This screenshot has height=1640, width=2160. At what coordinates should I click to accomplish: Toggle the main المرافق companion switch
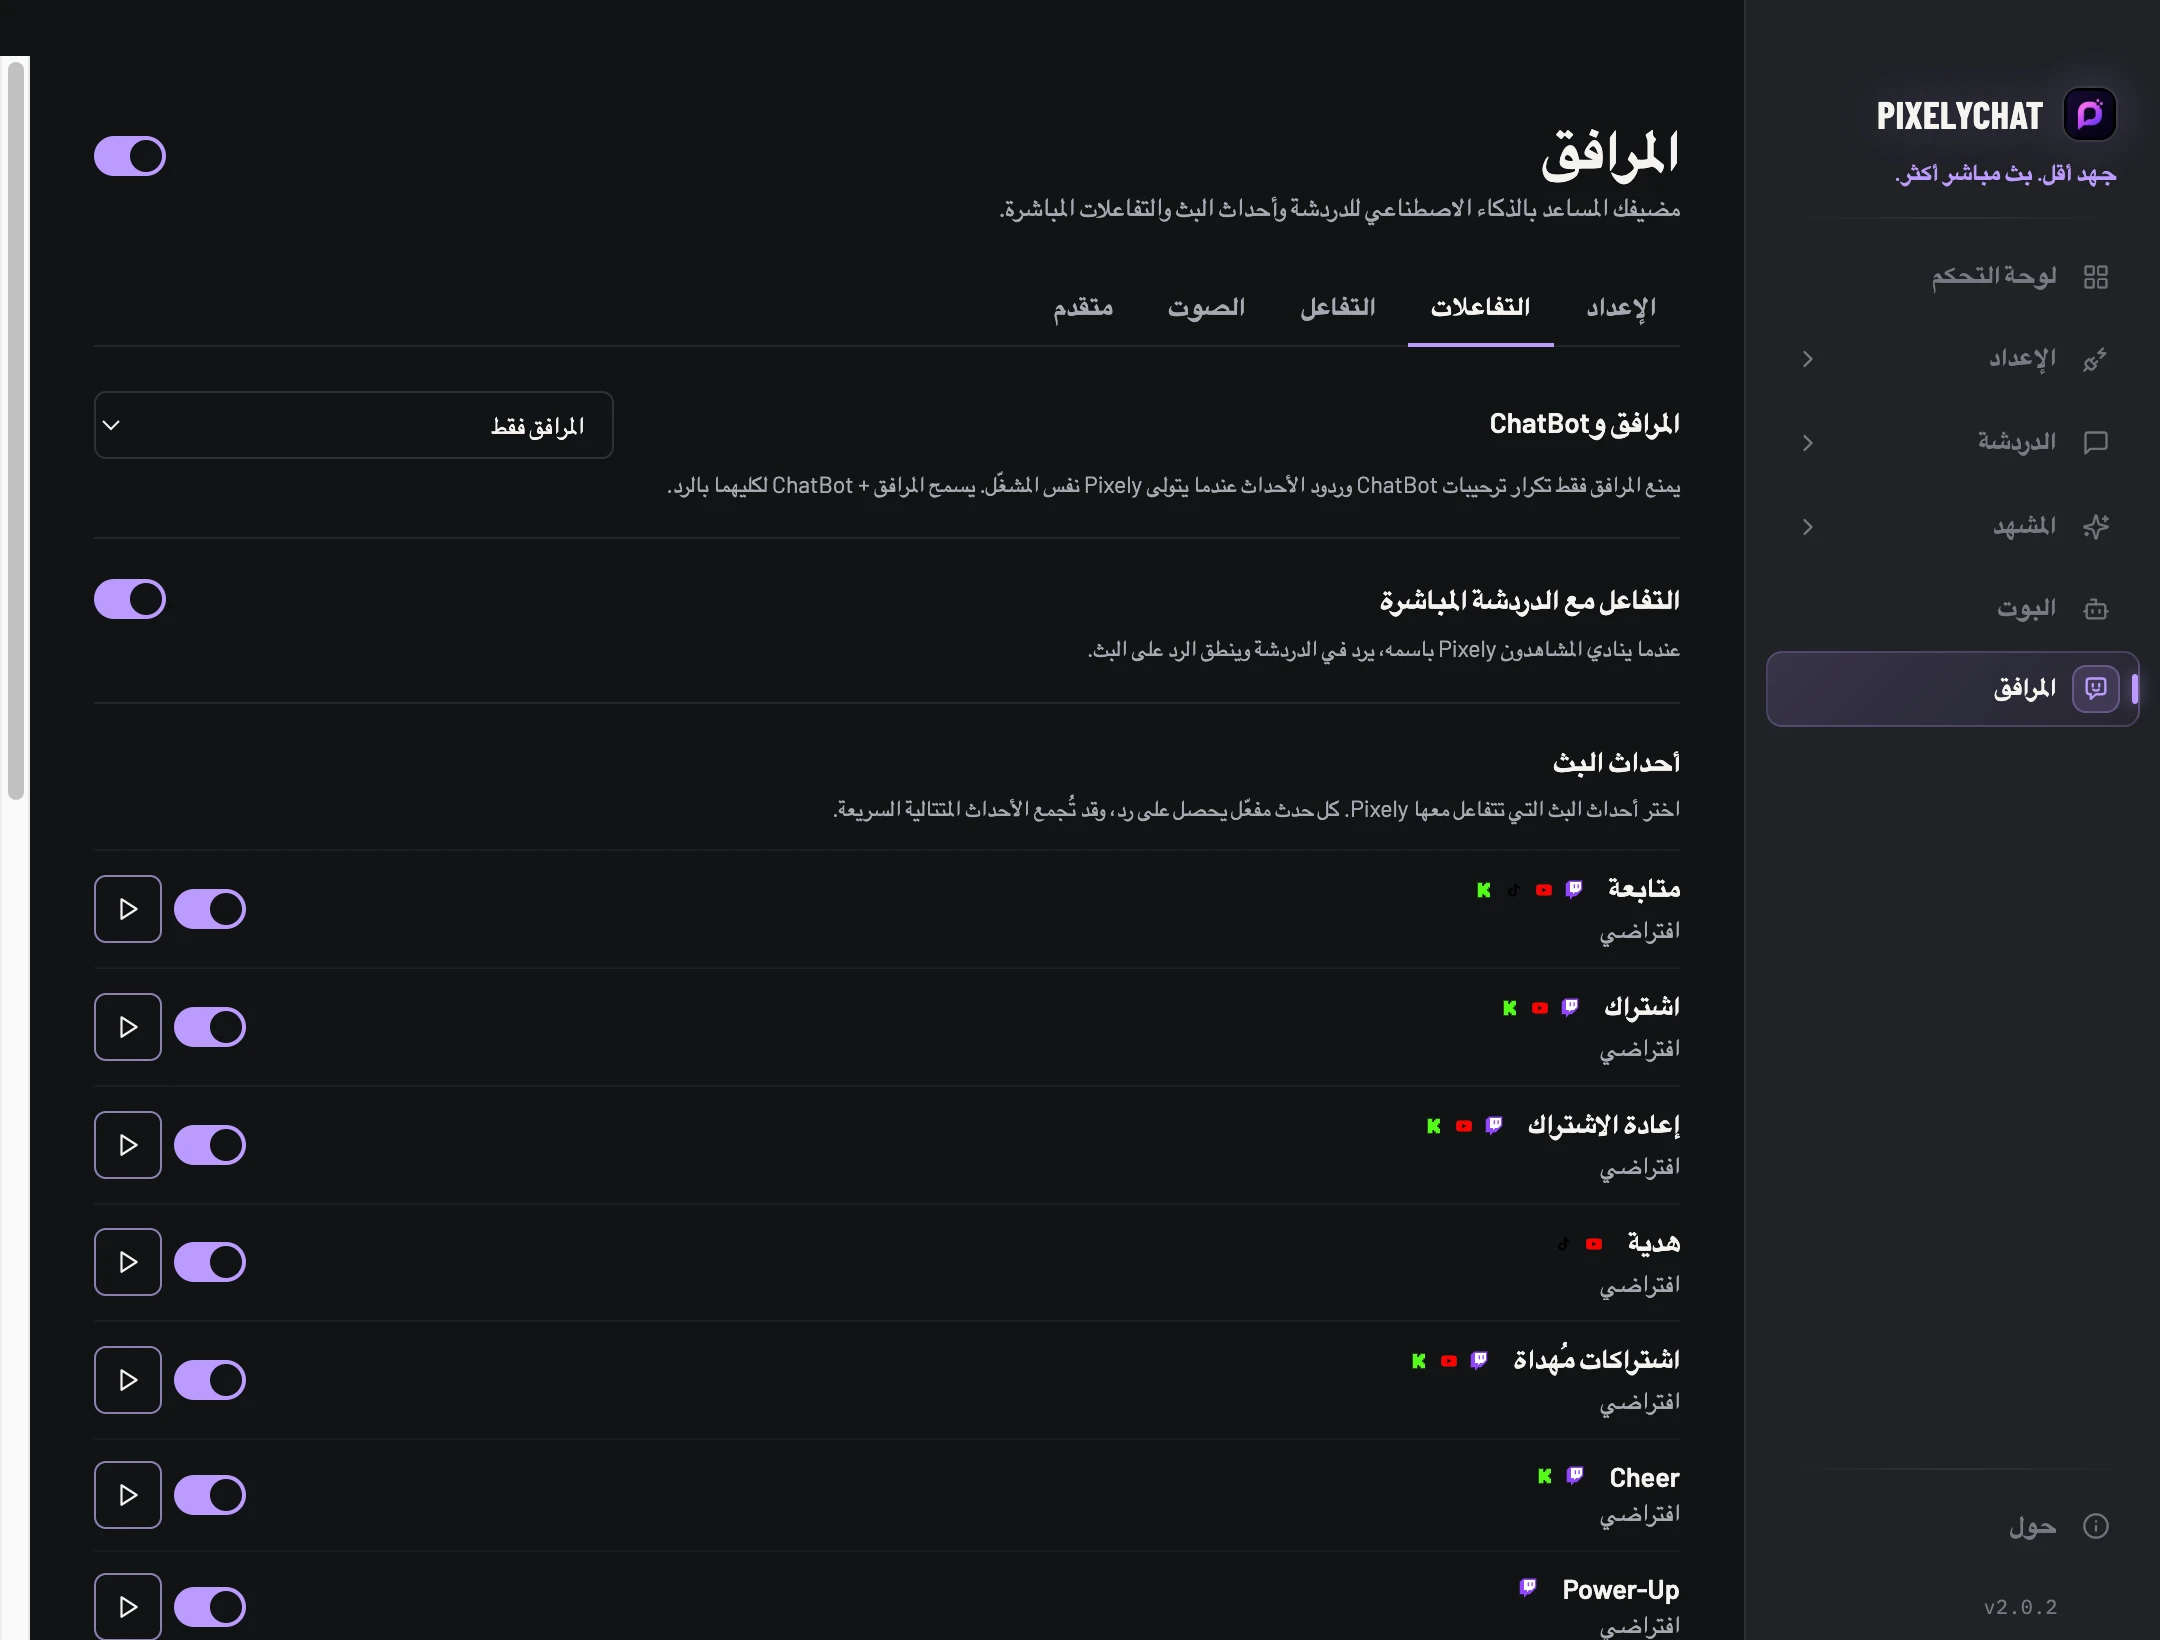click(x=130, y=156)
